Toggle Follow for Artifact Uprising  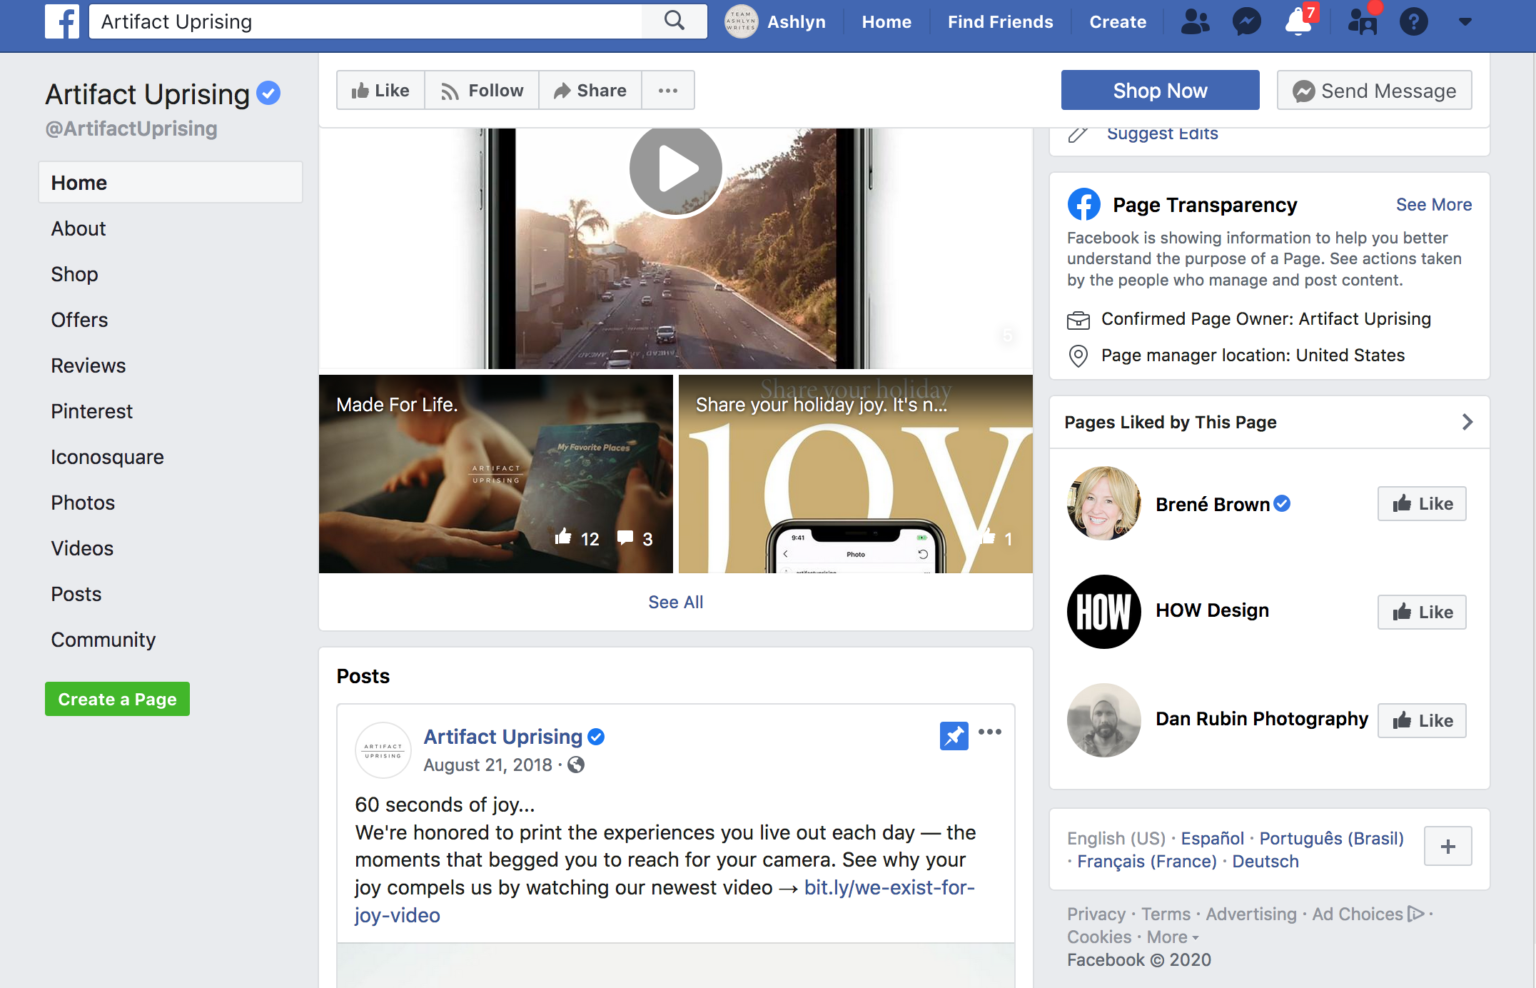(x=481, y=90)
